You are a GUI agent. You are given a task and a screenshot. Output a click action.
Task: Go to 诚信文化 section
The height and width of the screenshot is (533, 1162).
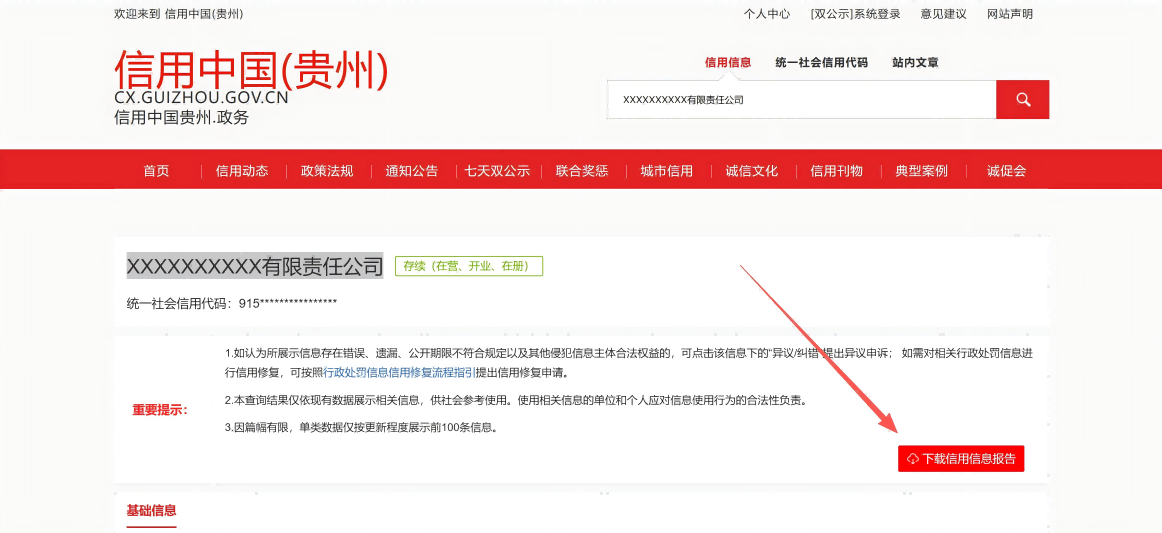point(752,171)
